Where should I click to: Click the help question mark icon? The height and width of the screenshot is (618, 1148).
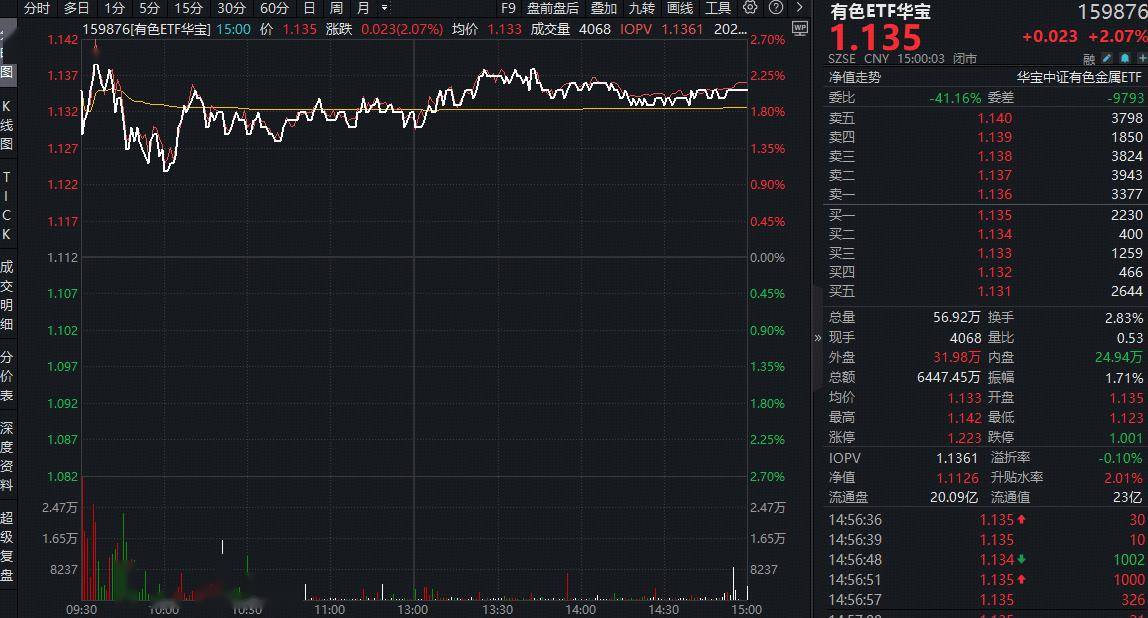click(775, 8)
